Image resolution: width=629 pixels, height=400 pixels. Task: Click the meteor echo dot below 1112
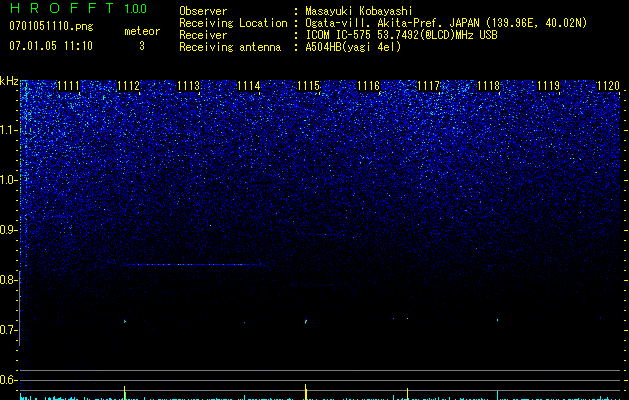point(125,321)
